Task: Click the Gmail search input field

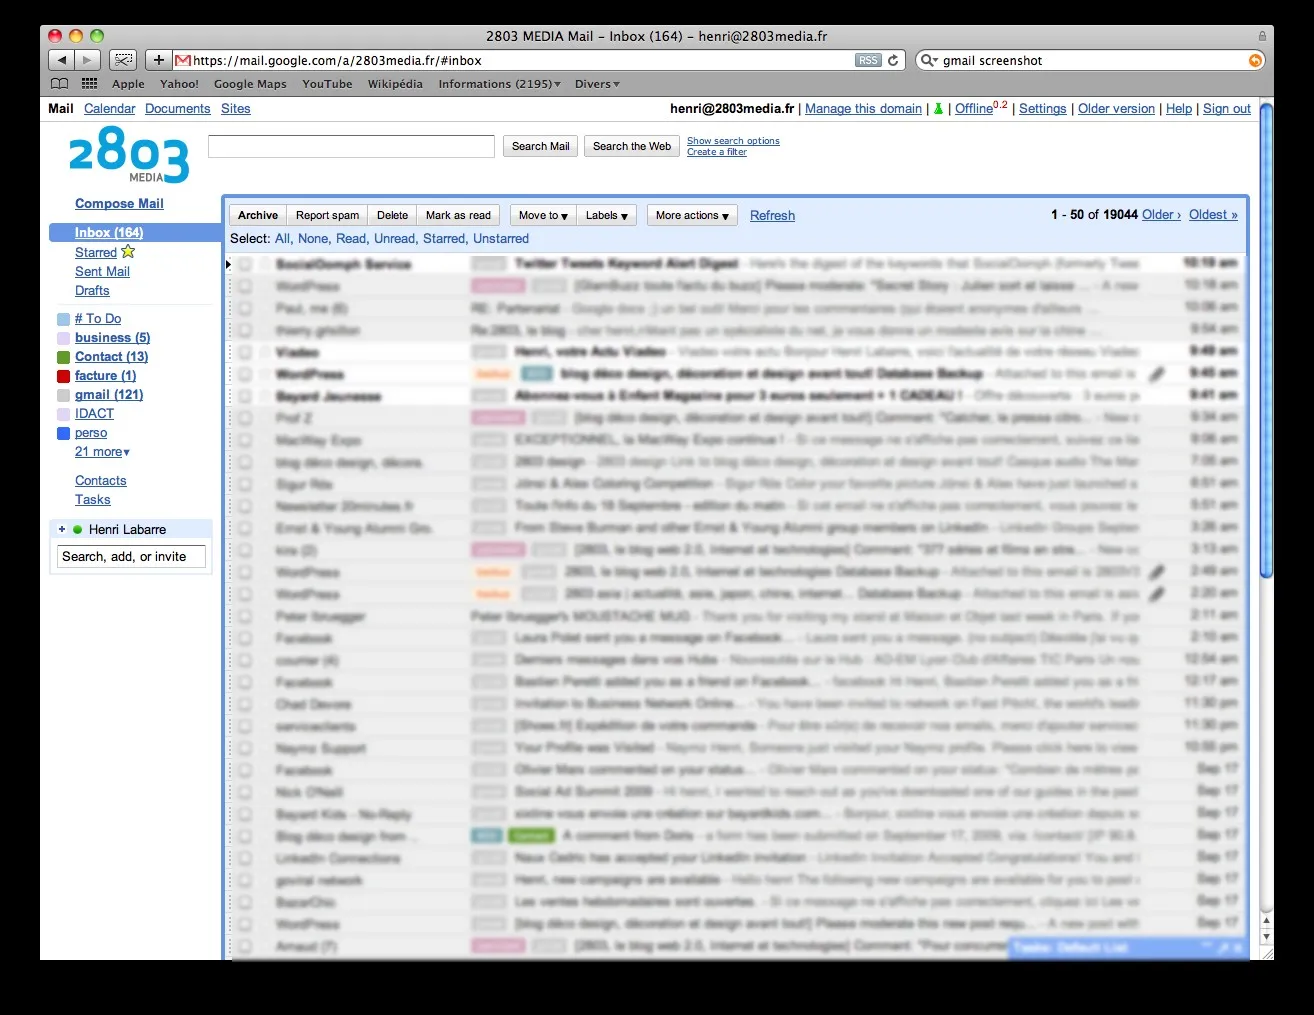Action: 351,146
